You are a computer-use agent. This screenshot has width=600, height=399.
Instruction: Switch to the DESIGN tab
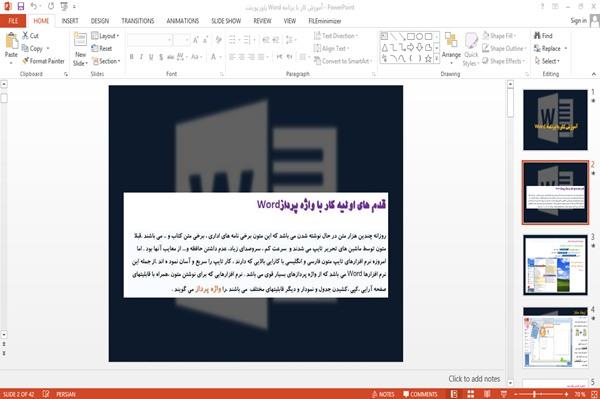coord(100,21)
